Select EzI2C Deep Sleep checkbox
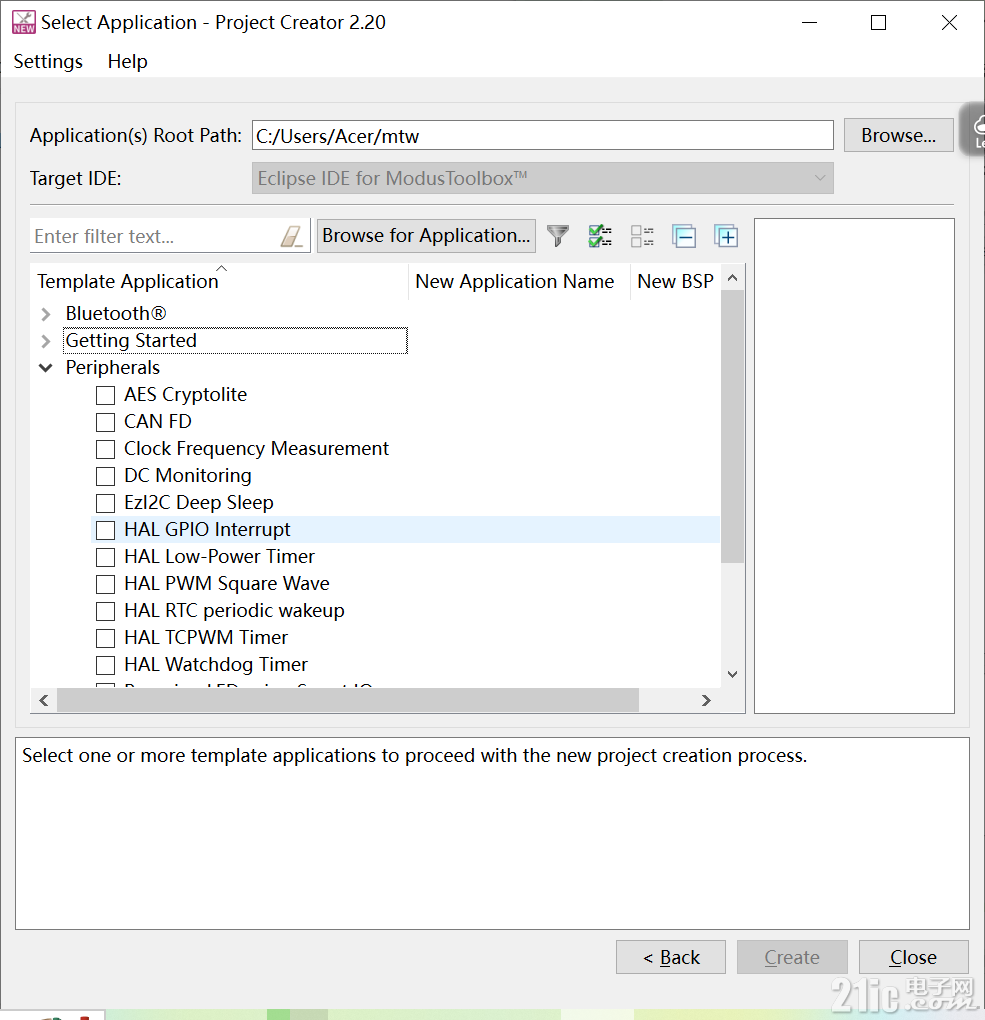Screen dimensions: 985x1020 pos(105,503)
